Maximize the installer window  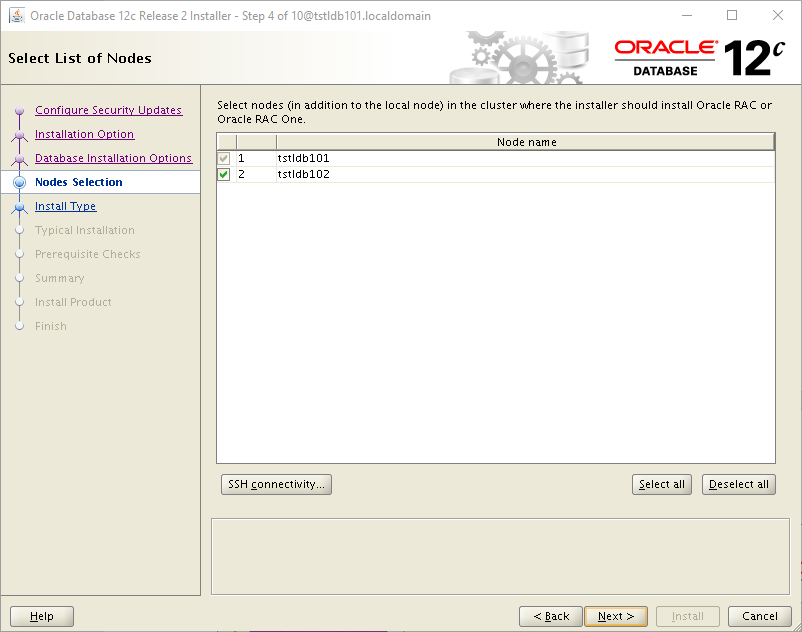pyautogui.click(x=732, y=15)
